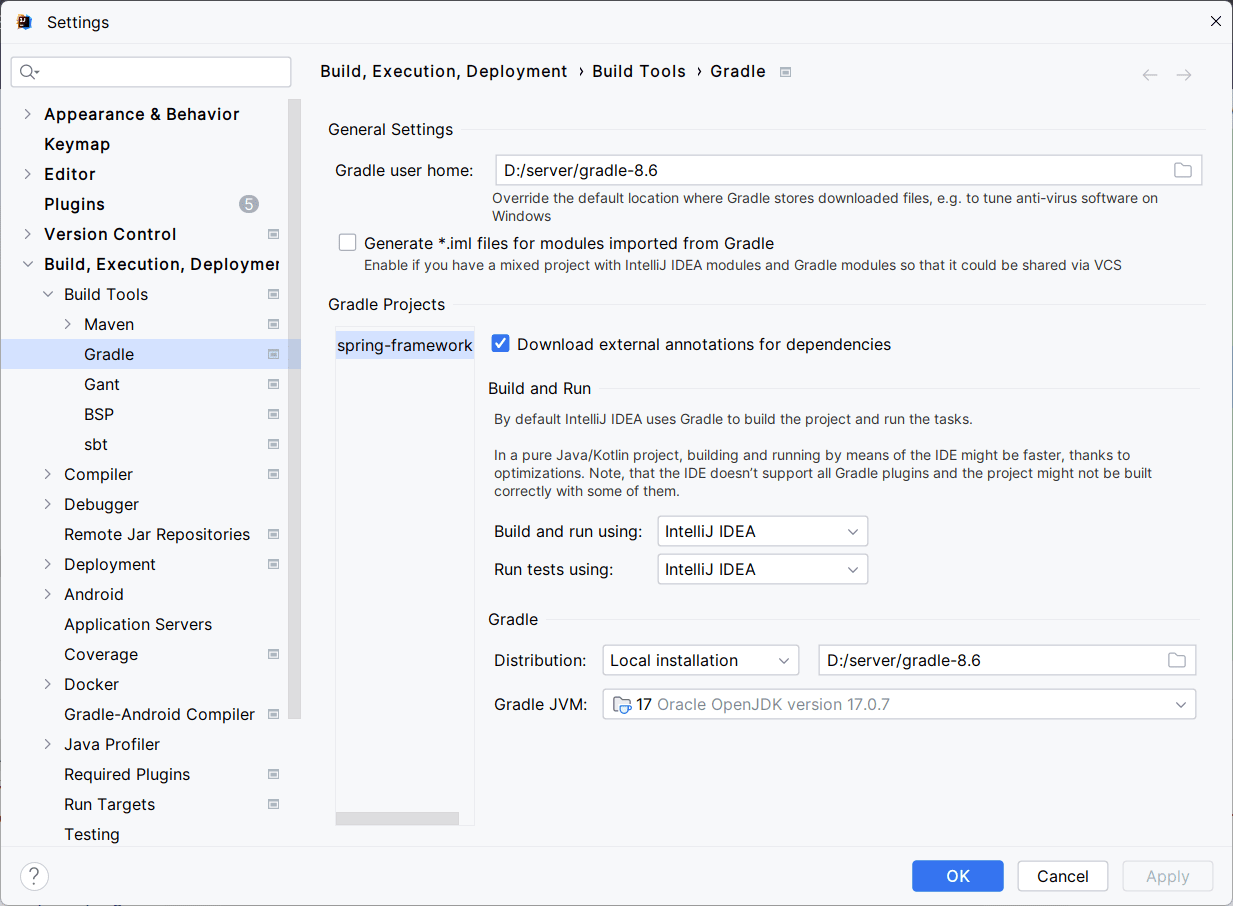This screenshot has height=906, width=1233.
Task: Click Cancel to discard changes
Action: 1063,876
